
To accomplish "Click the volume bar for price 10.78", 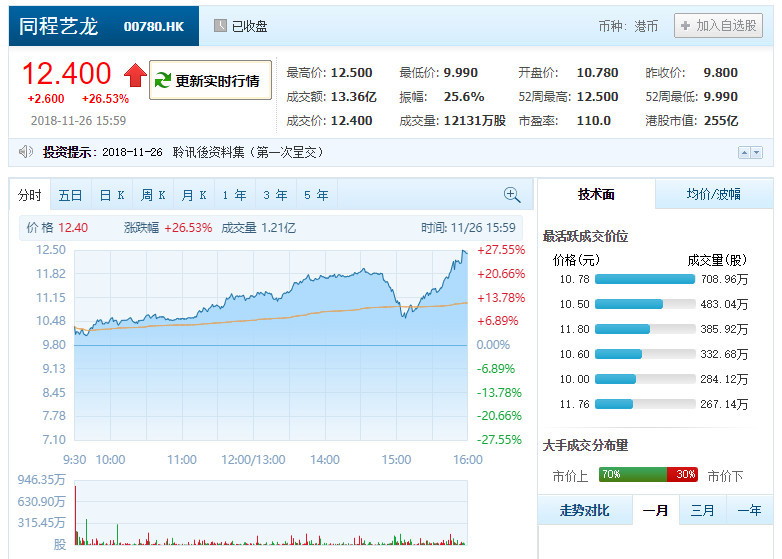I will click(645, 279).
